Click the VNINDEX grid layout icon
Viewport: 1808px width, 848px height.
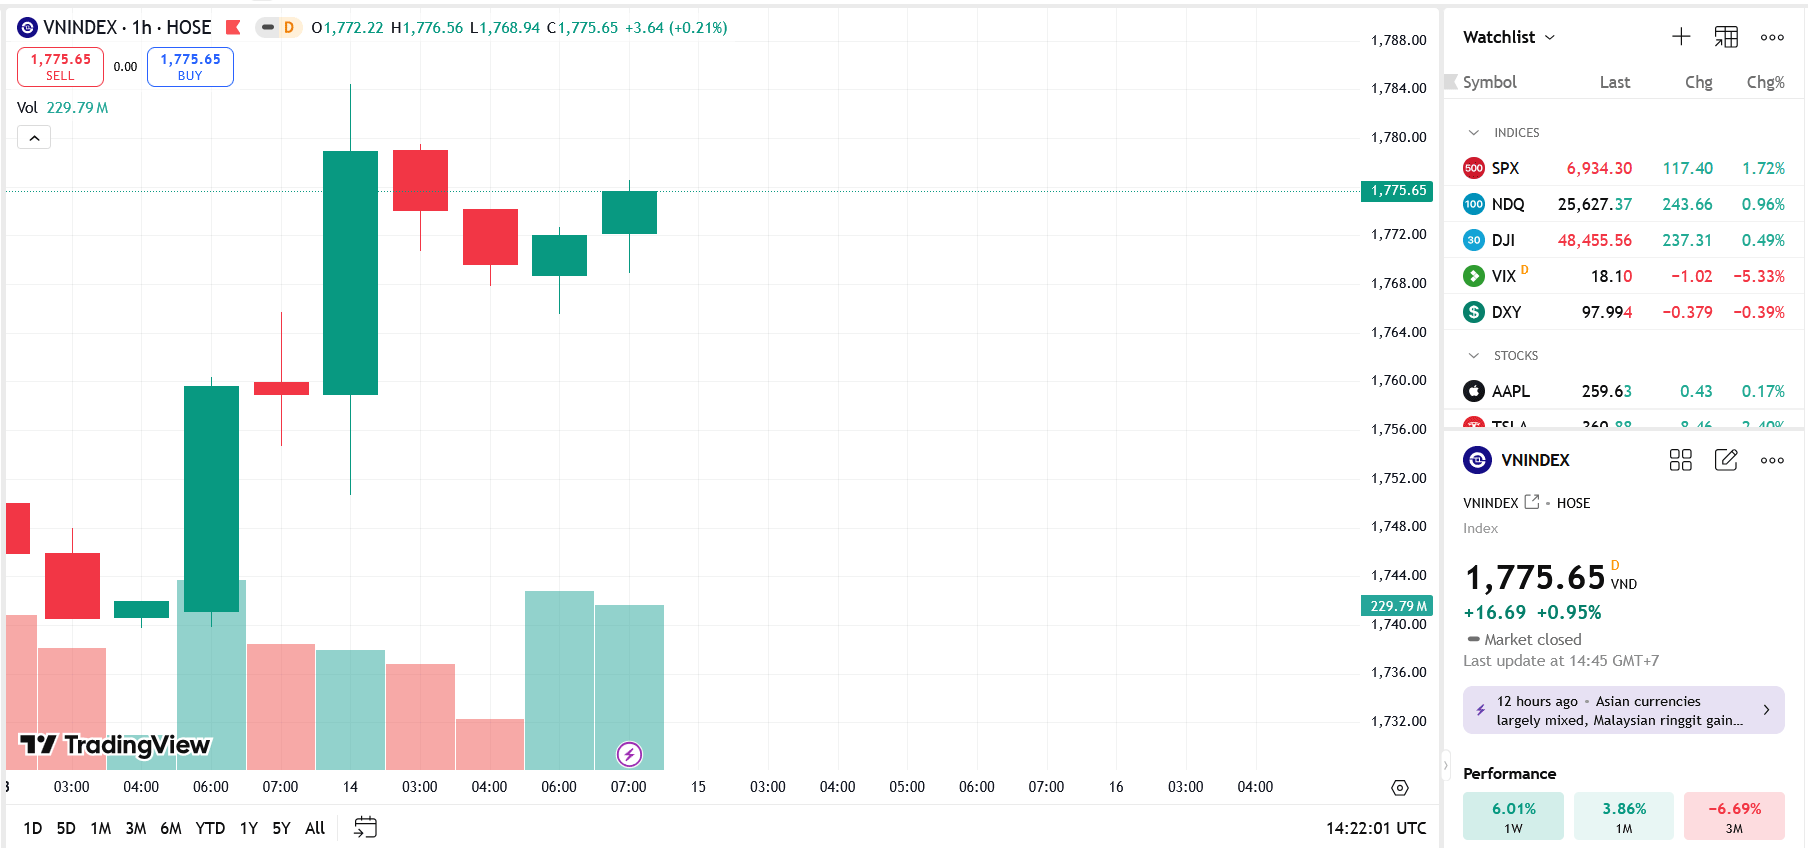click(1681, 460)
